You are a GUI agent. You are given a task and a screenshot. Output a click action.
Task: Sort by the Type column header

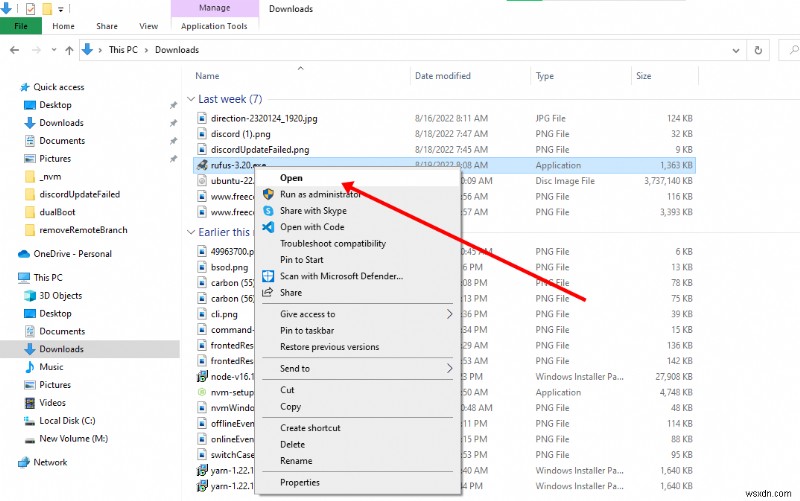(x=544, y=76)
